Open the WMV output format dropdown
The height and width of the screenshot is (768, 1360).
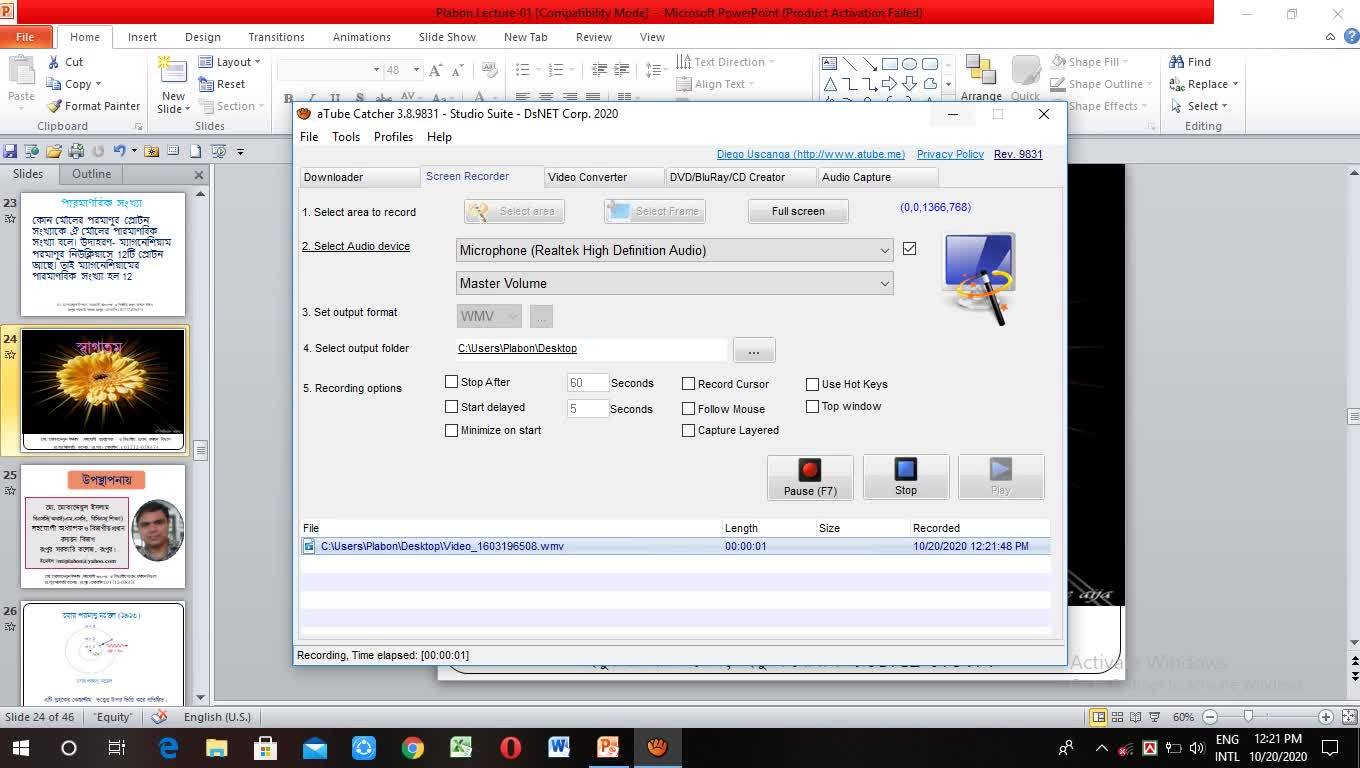tap(489, 316)
